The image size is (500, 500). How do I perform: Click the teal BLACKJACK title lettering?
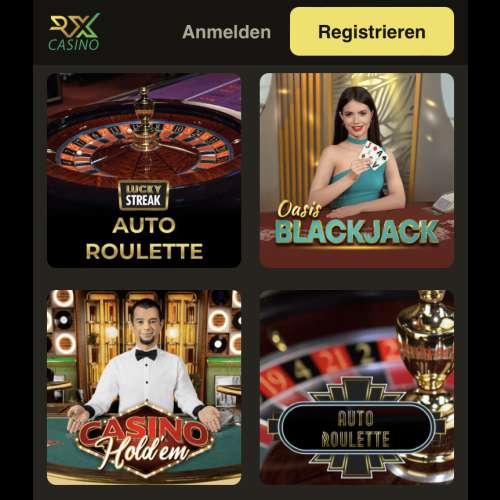pos(357,232)
